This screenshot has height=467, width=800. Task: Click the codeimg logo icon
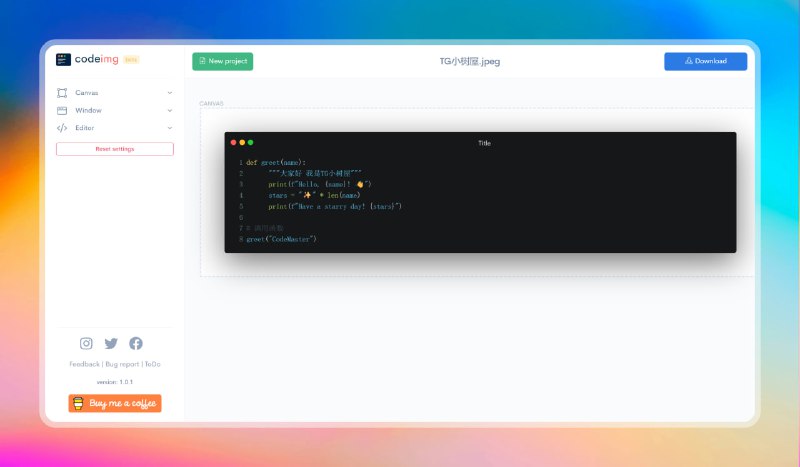(63, 60)
